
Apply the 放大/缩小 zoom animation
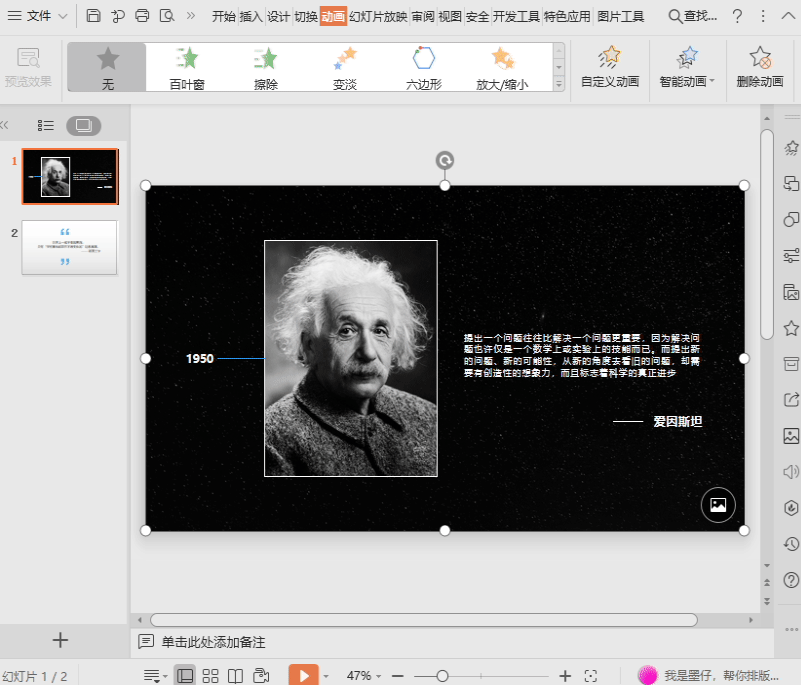point(502,67)
